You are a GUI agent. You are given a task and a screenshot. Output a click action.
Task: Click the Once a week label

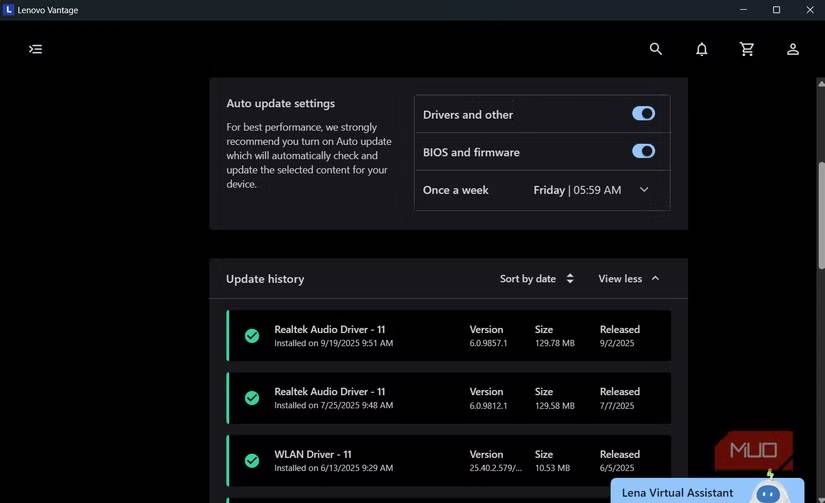(x=456, y=190)
